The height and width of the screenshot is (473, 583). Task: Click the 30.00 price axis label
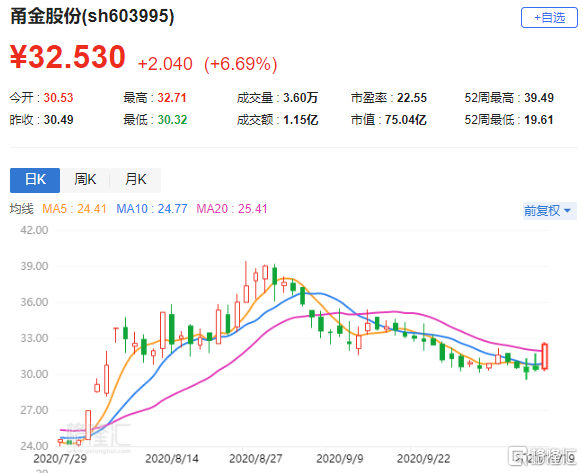pyautogui.click(x=34, y=374)
